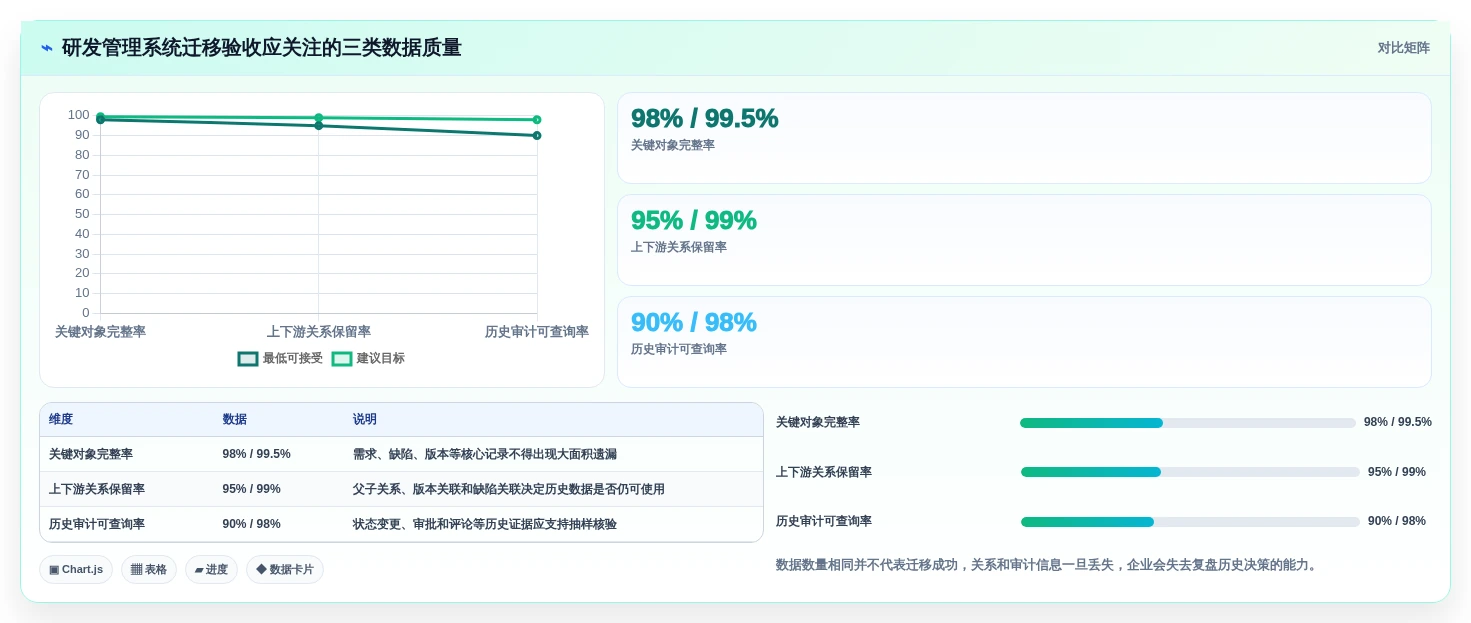Click the 最低可接受 legend color box

tap(248, 359)
